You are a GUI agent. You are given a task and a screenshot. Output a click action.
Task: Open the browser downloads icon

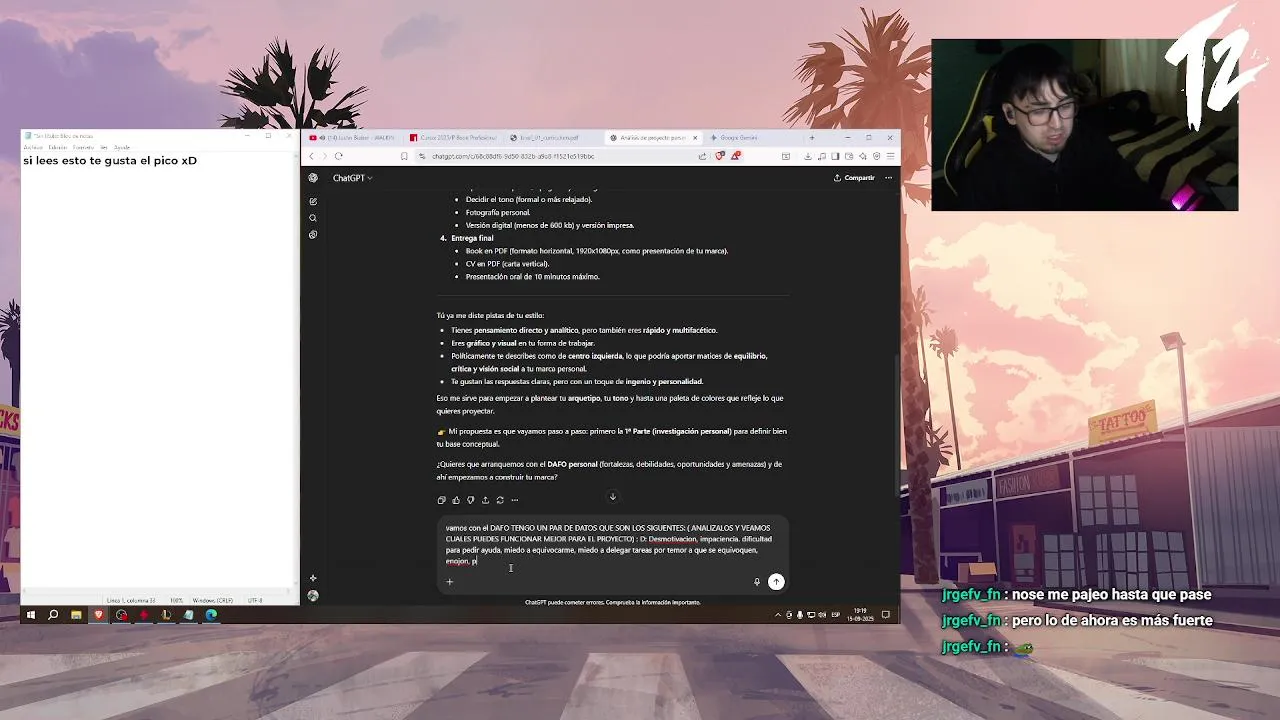808,156
